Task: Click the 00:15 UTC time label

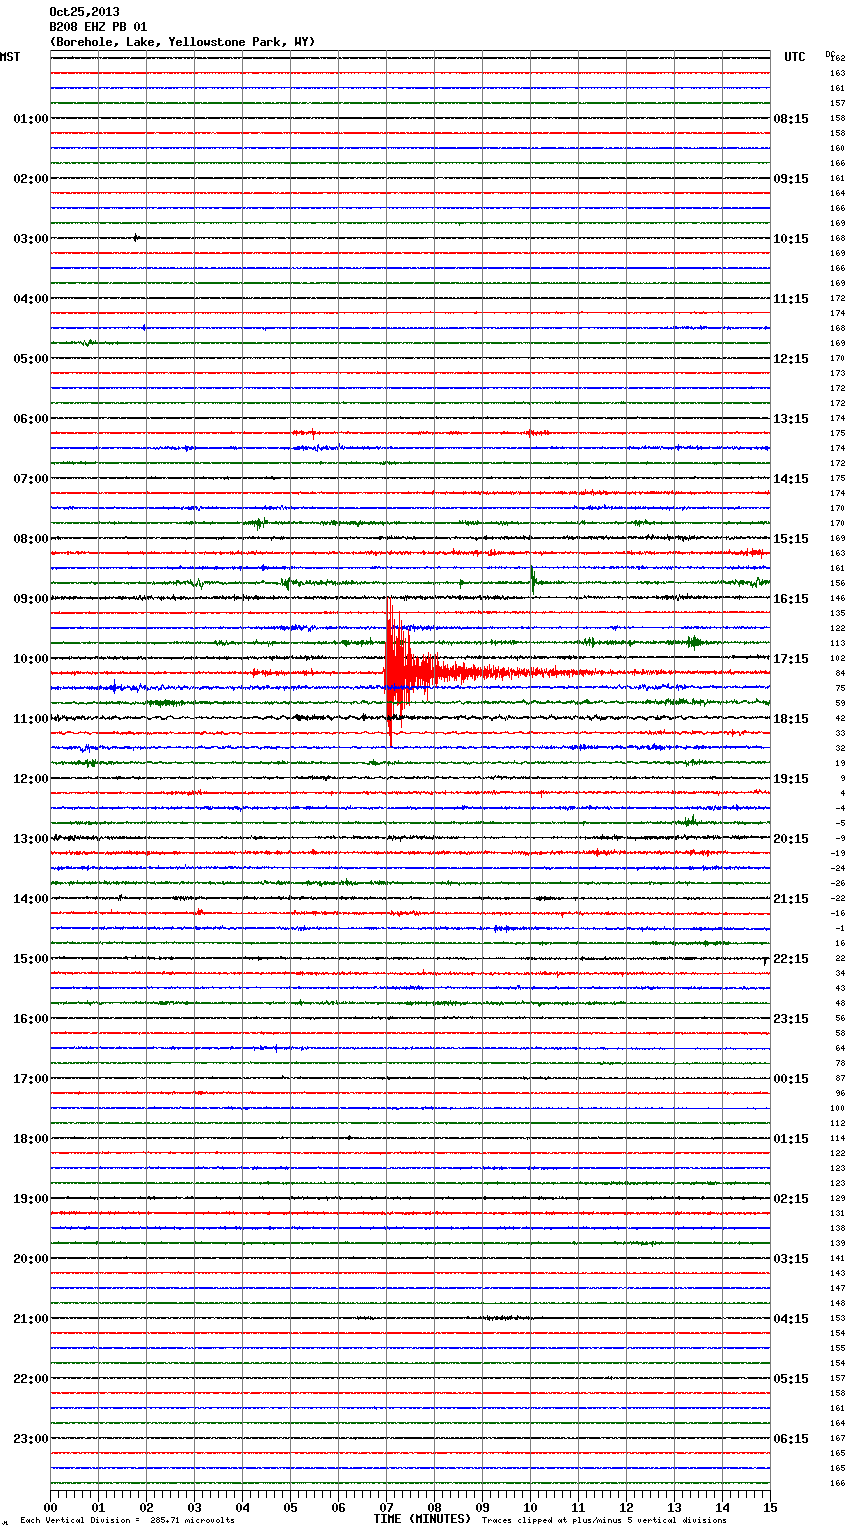Action: click(791, 1079)
